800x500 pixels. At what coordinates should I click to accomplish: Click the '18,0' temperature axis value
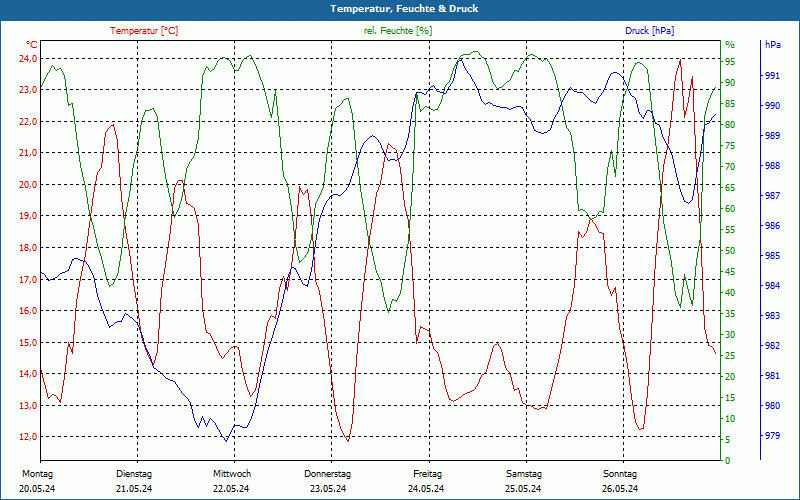[x=28, y=248]
